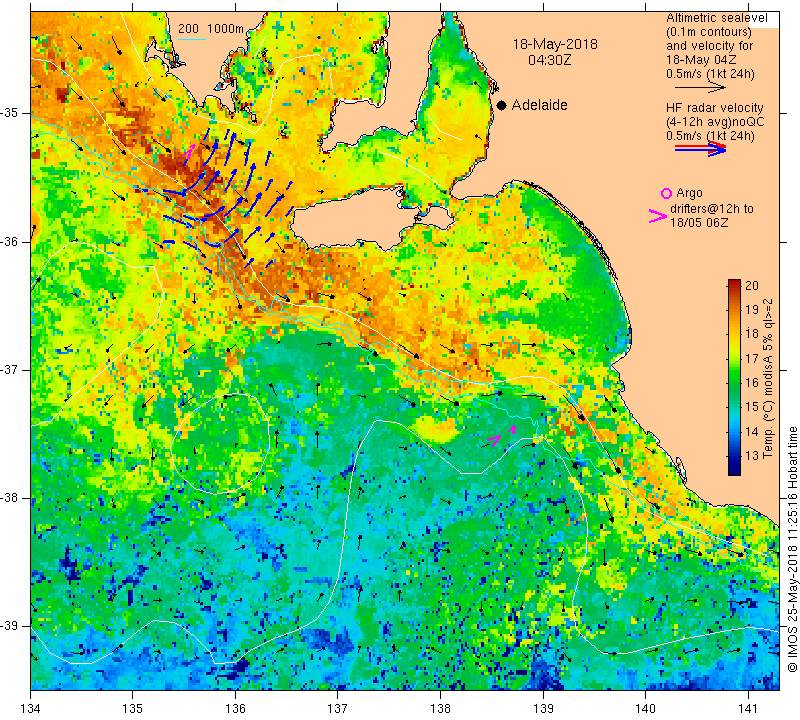
Task: Click the 'drifters@12h to' legend text
Action: (x=711, y=209)
